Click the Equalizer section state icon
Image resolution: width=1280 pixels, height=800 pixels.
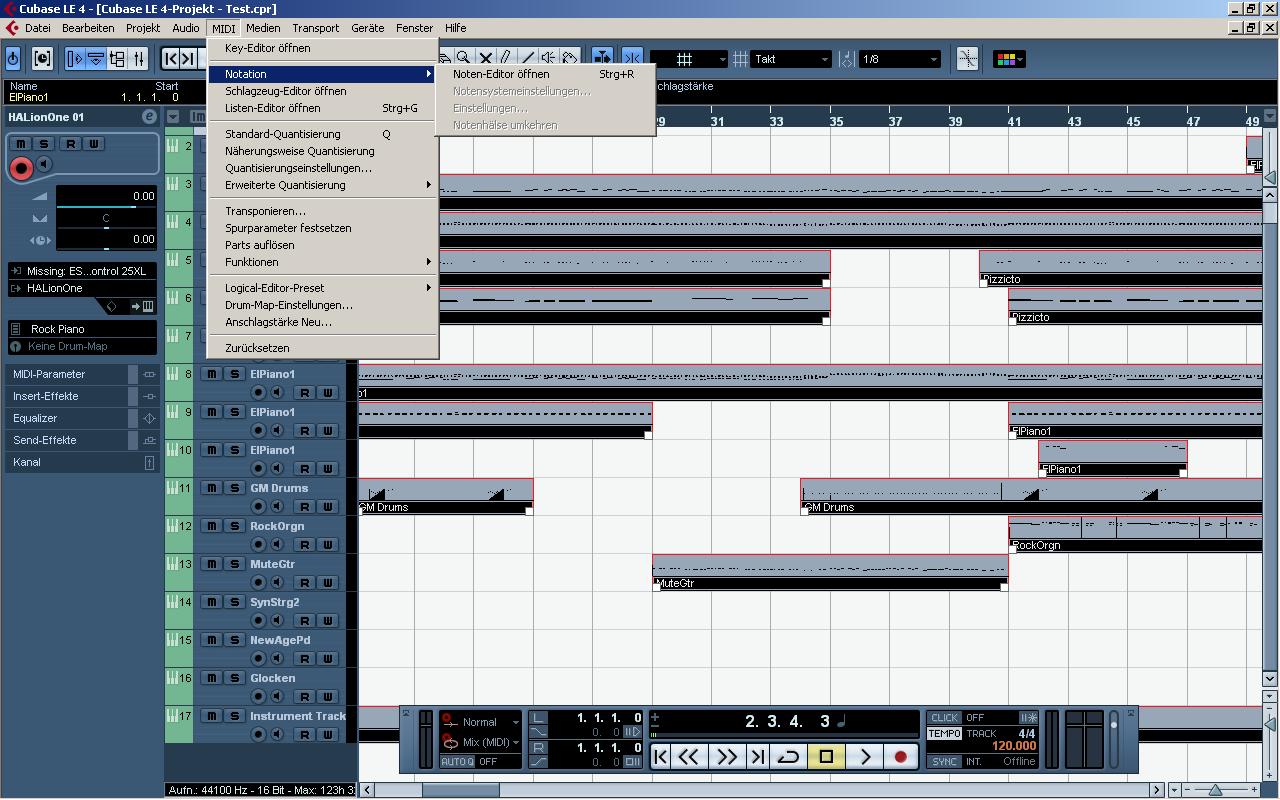point(149,418)
